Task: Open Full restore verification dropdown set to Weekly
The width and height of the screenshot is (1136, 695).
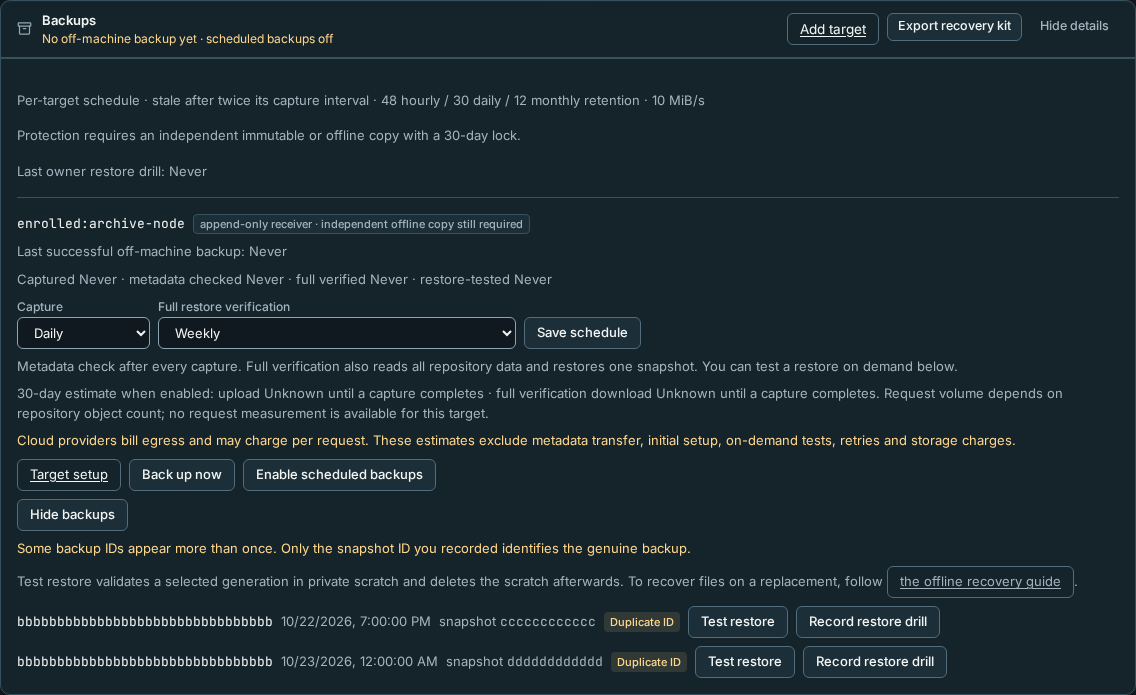Action: [337, 333]
